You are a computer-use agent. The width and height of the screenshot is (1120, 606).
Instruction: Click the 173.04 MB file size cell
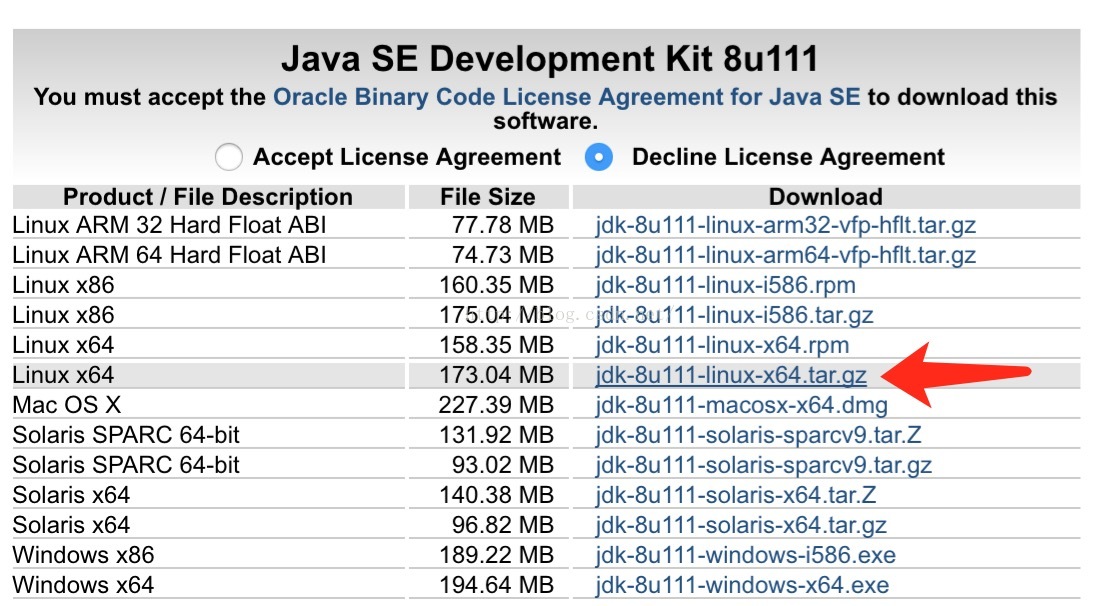496,375
